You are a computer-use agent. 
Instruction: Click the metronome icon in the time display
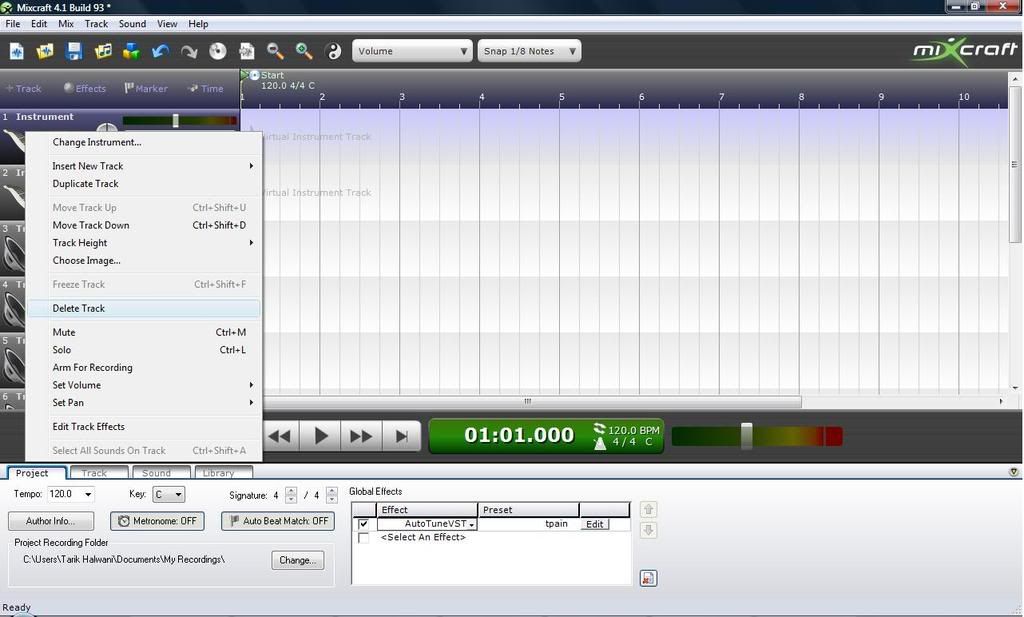(600, 444)
